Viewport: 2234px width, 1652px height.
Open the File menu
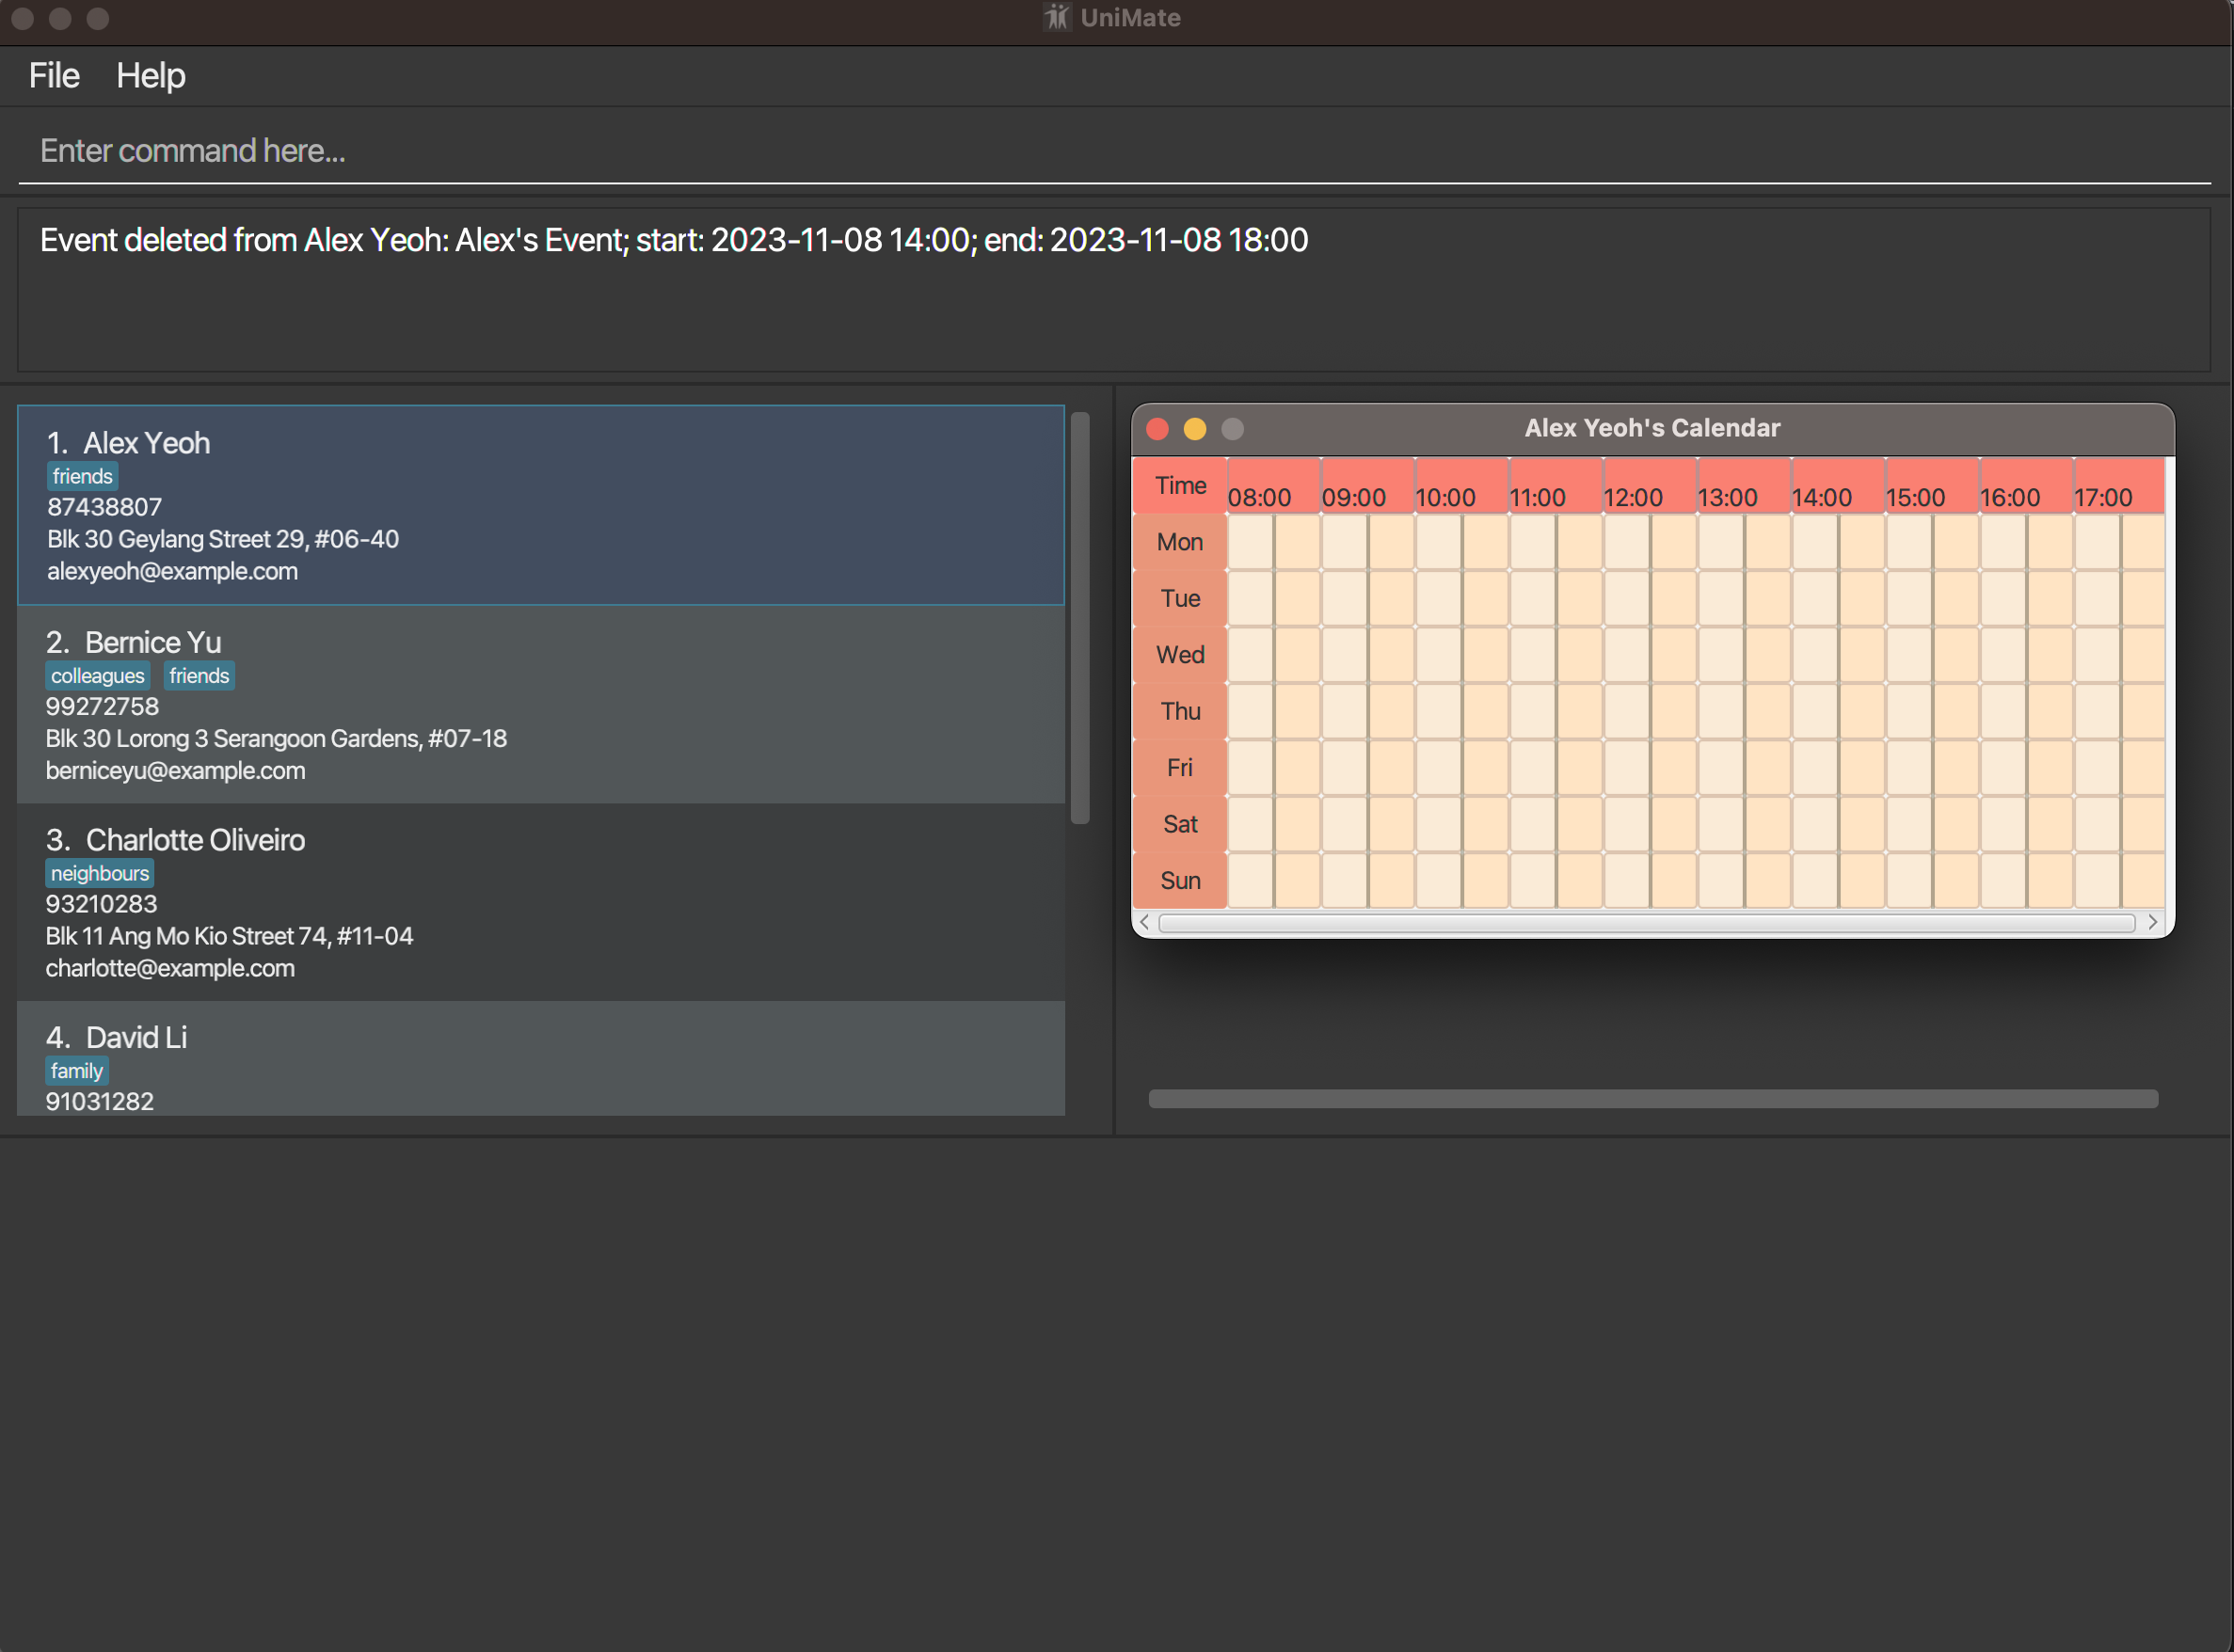[54, 76]
